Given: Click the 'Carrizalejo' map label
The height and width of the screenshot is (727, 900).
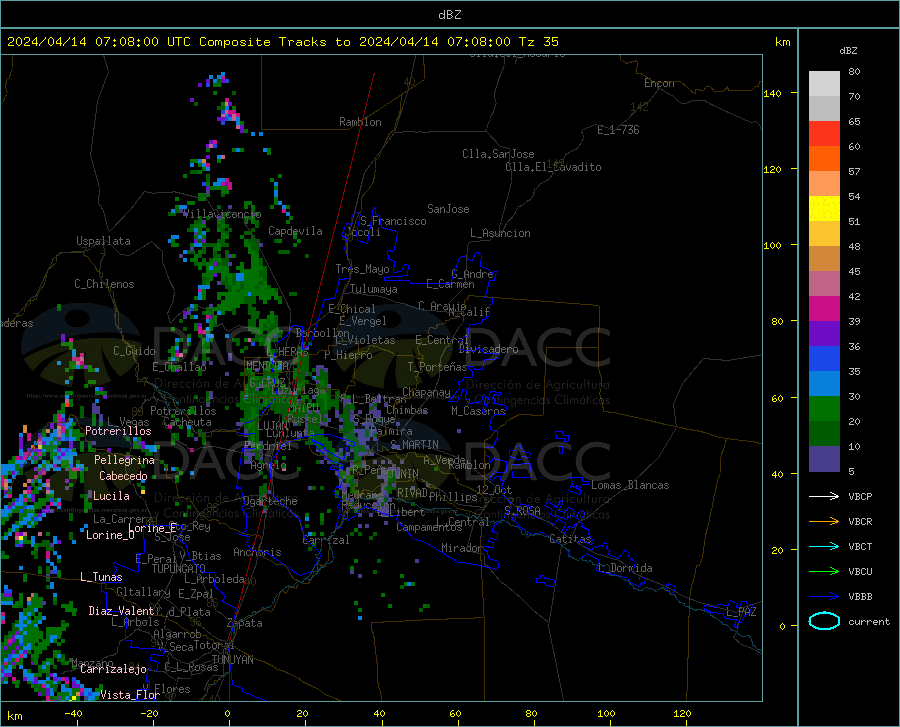Looking at the screenshot, I should pyautogui.click(x=114, y=669).
